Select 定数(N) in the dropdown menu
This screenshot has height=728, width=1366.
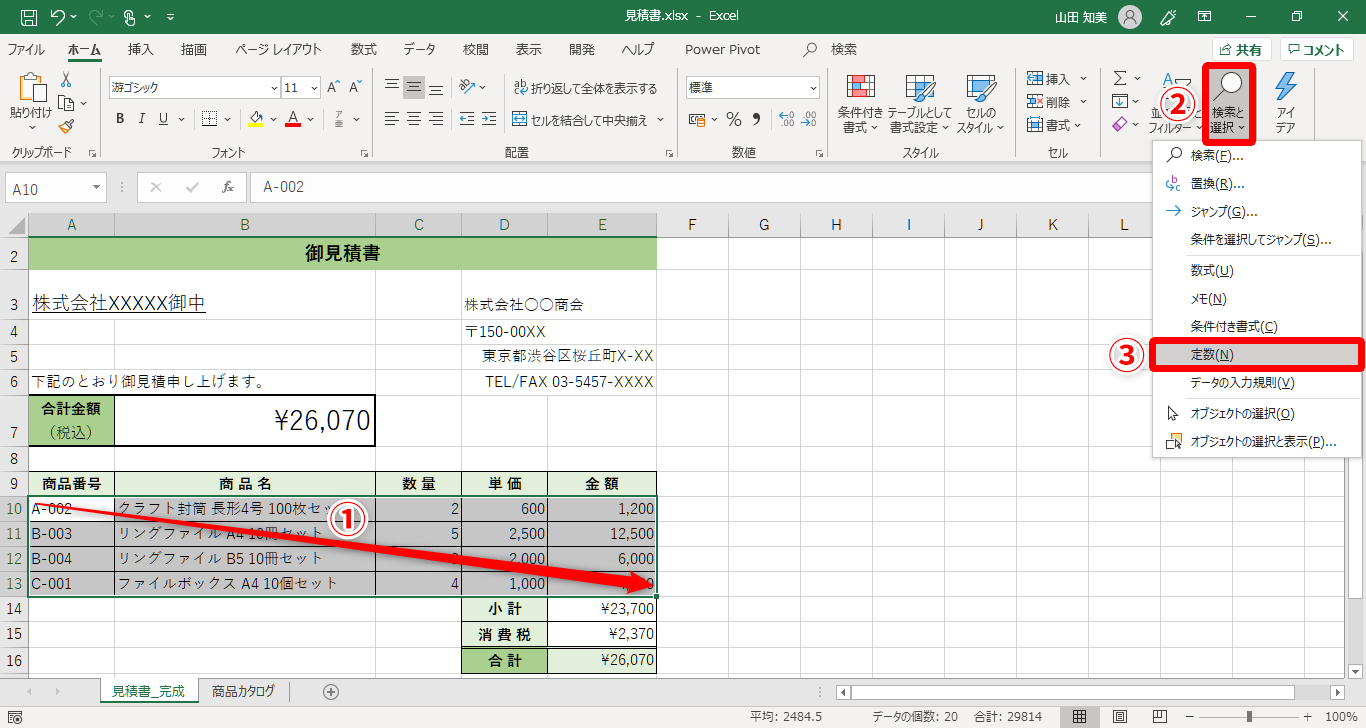click(1257, 355)
